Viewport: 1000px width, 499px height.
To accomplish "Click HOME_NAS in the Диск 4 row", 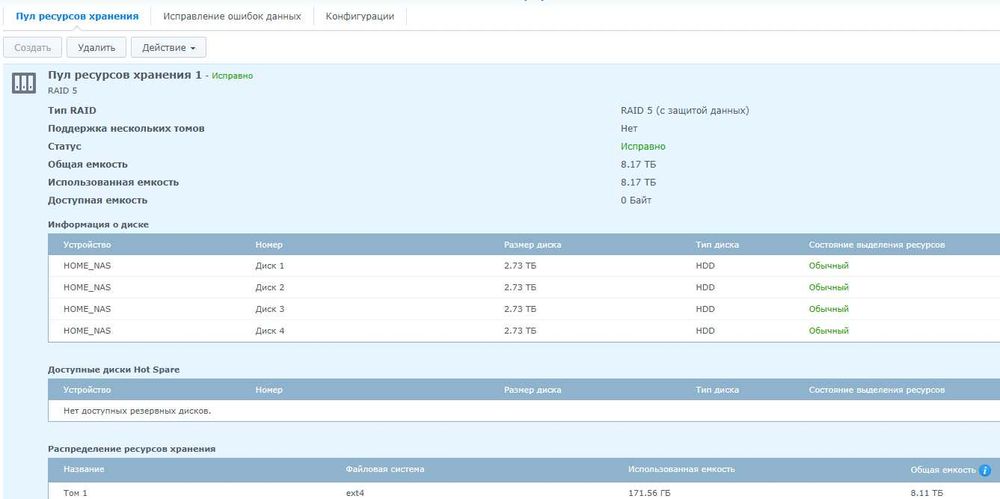I will [x=87, y=331].
